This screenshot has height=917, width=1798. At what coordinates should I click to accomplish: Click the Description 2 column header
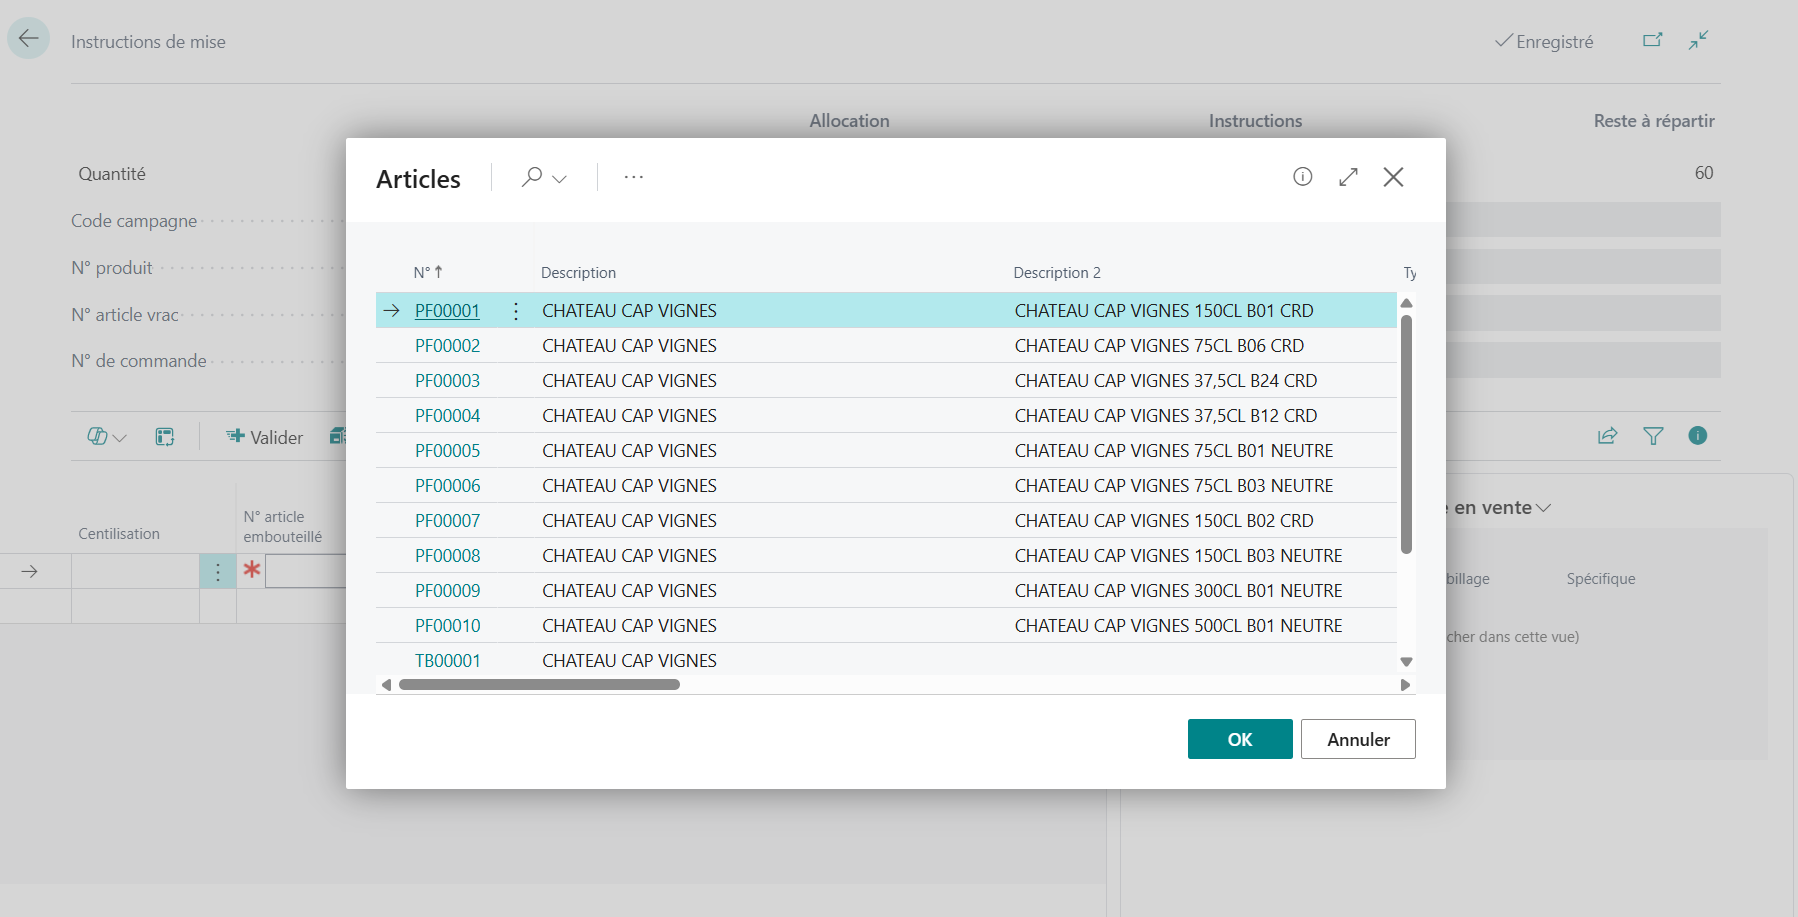1057,272
